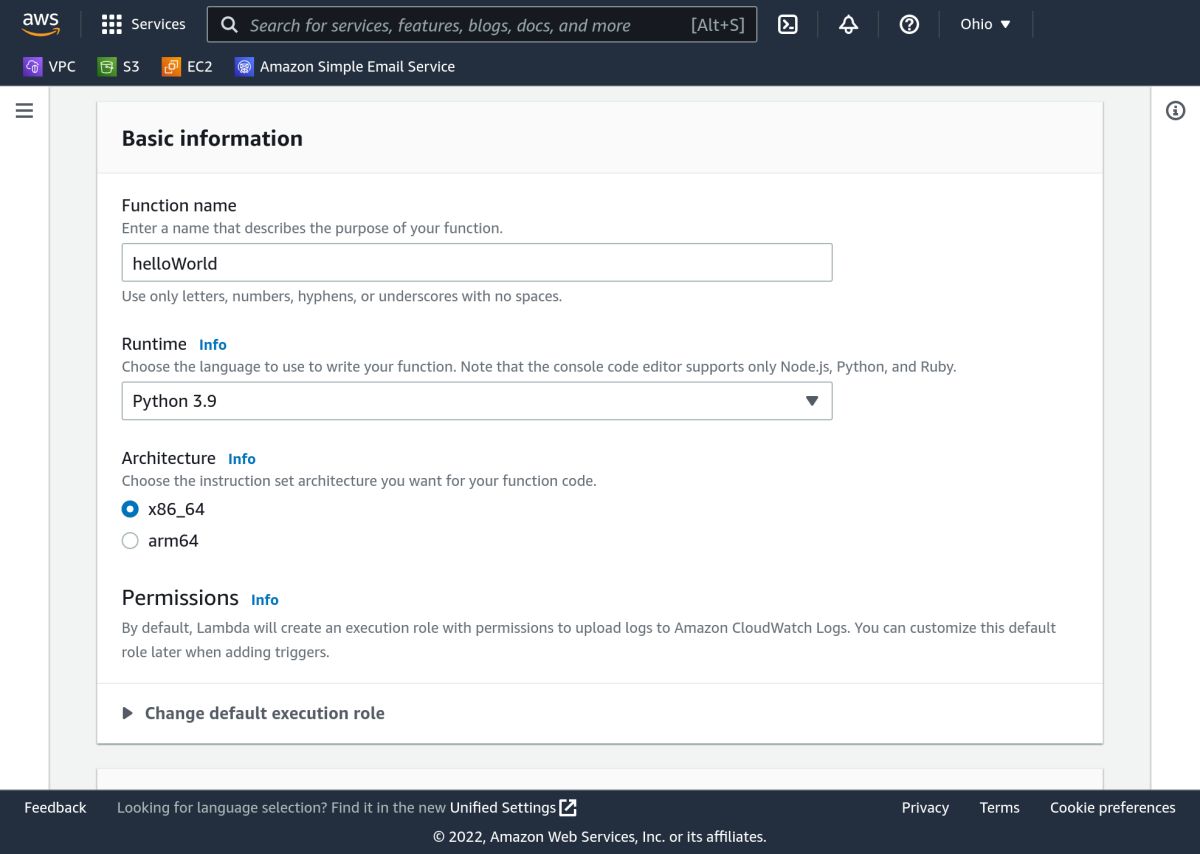1200x854 pixels.
Task: Open the CloudShell terminal icon
Action: tap(788, 24)
